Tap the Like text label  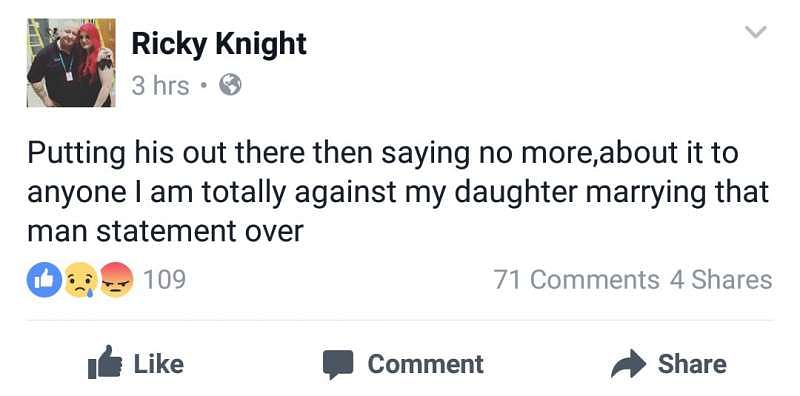(x=159, y=364)
